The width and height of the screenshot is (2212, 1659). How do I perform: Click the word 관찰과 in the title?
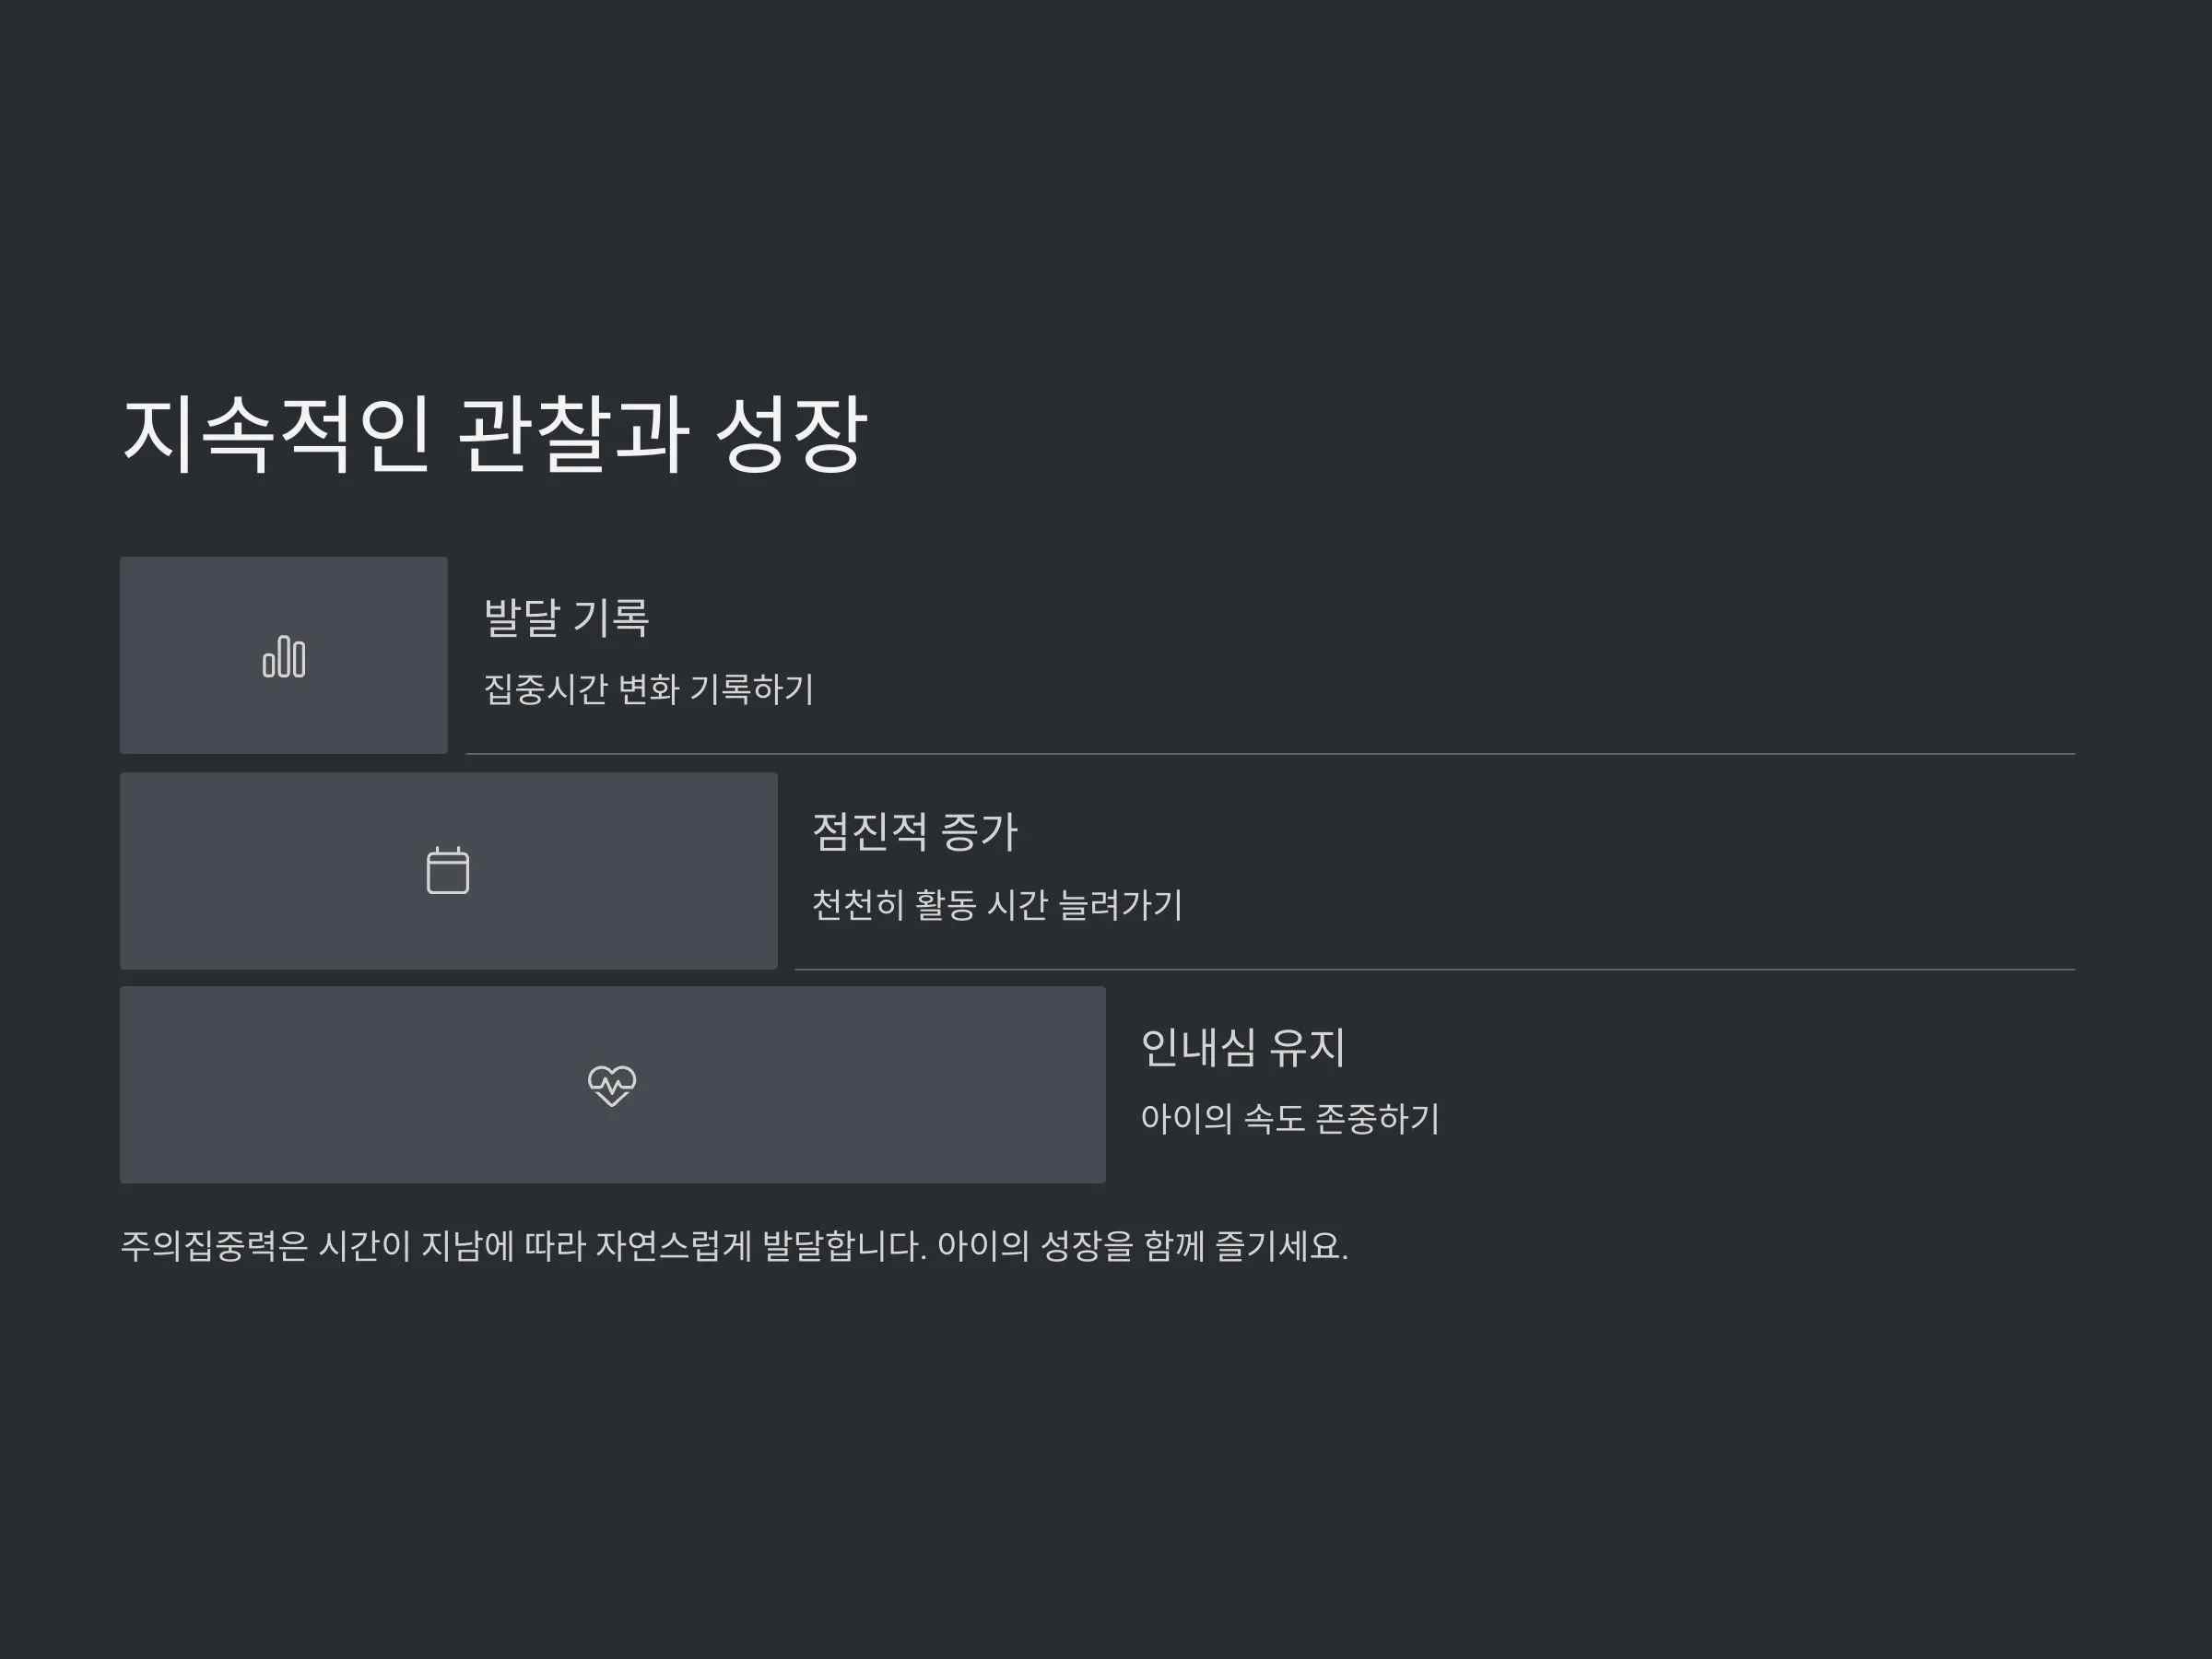(573, 434)
